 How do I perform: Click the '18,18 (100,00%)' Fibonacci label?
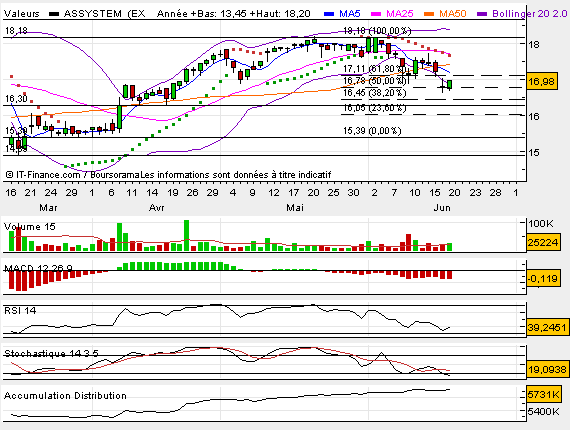pyautogui.click(x=377, y=31)
